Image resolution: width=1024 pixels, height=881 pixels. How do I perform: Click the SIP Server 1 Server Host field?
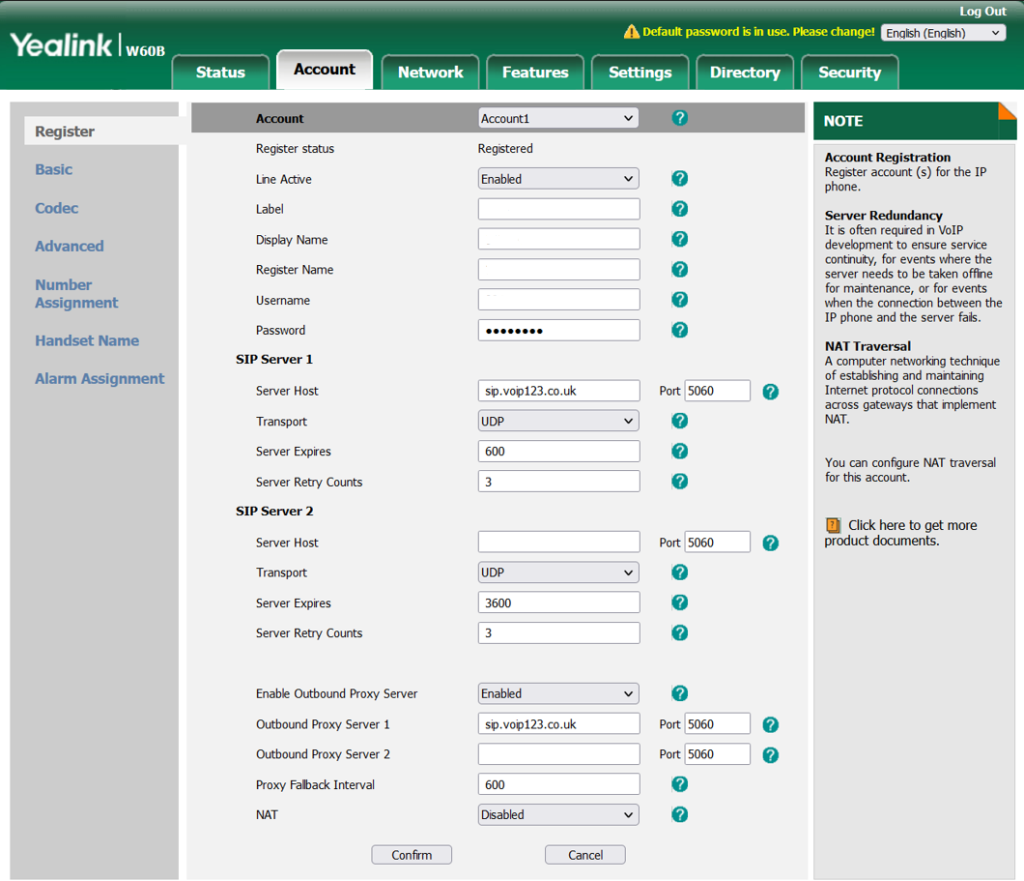(558, 391)
